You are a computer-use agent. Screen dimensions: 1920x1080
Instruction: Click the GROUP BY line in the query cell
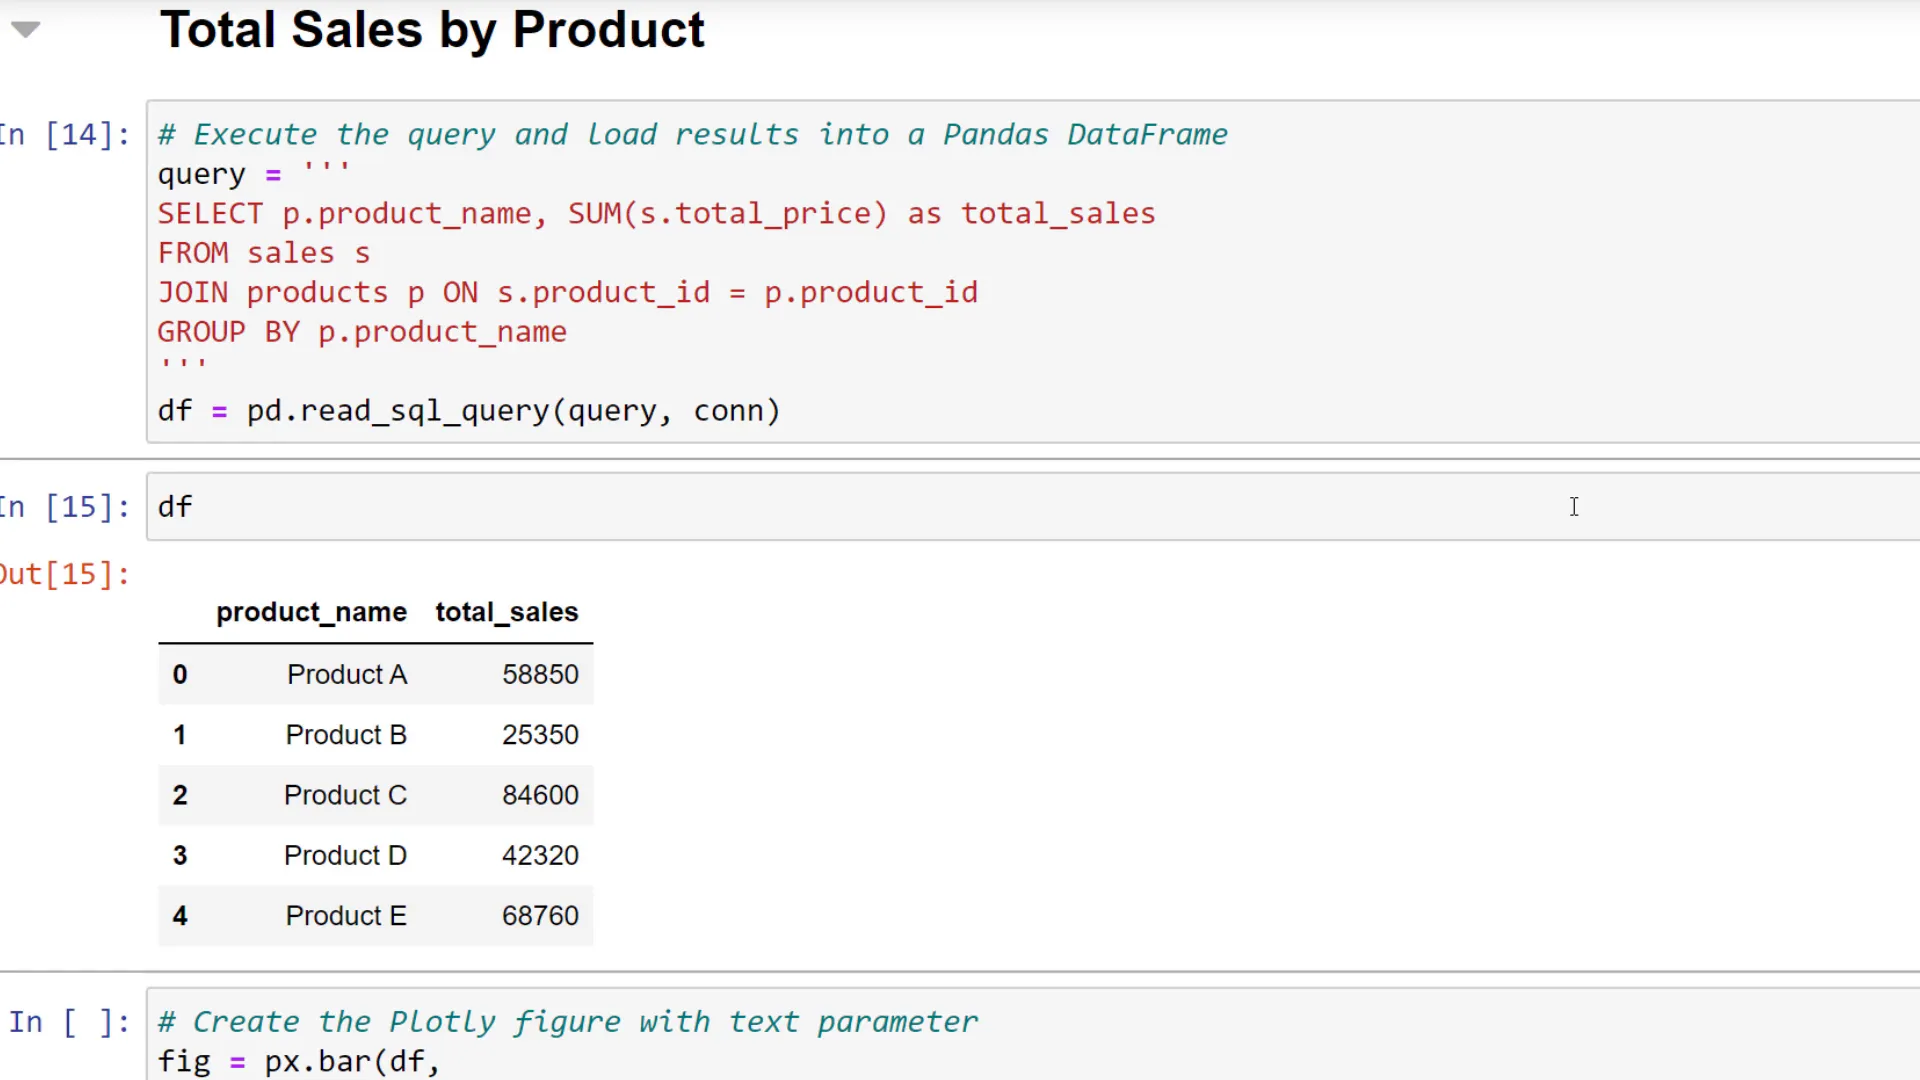pos(362,332)
